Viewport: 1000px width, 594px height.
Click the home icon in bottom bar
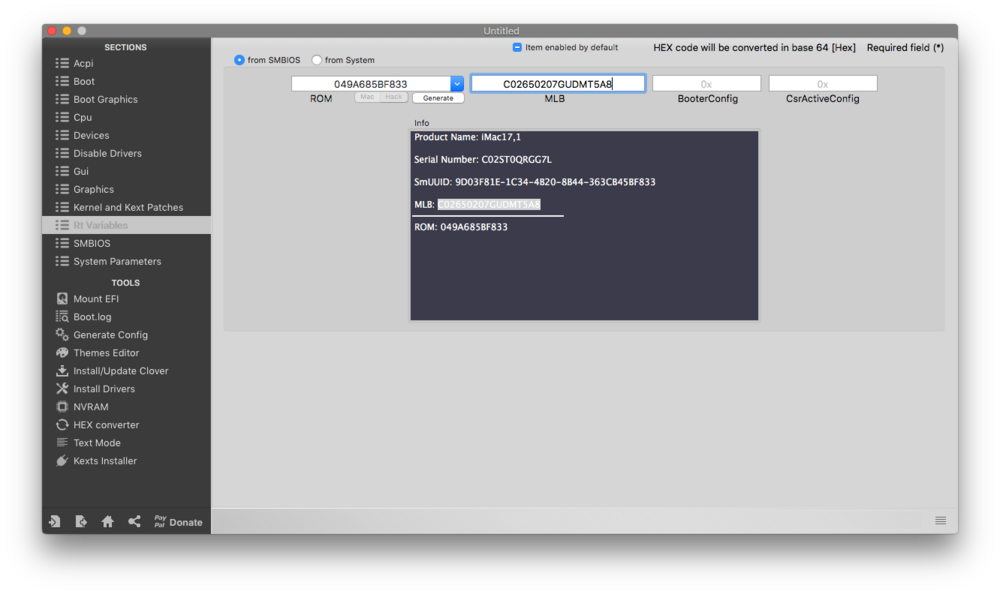pyautogui.click(x=107, y=522)
